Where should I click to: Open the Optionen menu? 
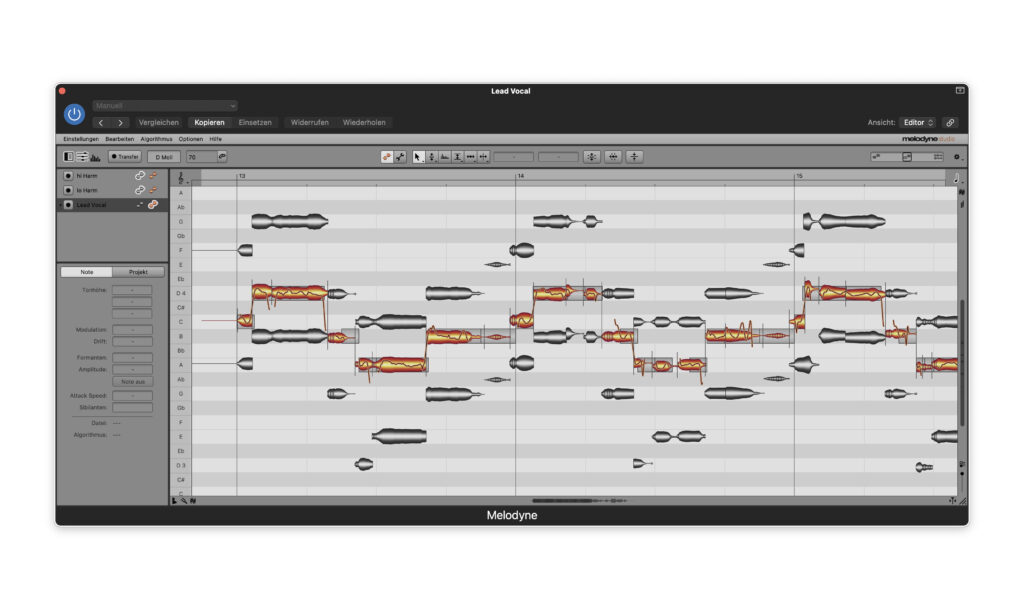pyautogui.click(x=191, y=139)
